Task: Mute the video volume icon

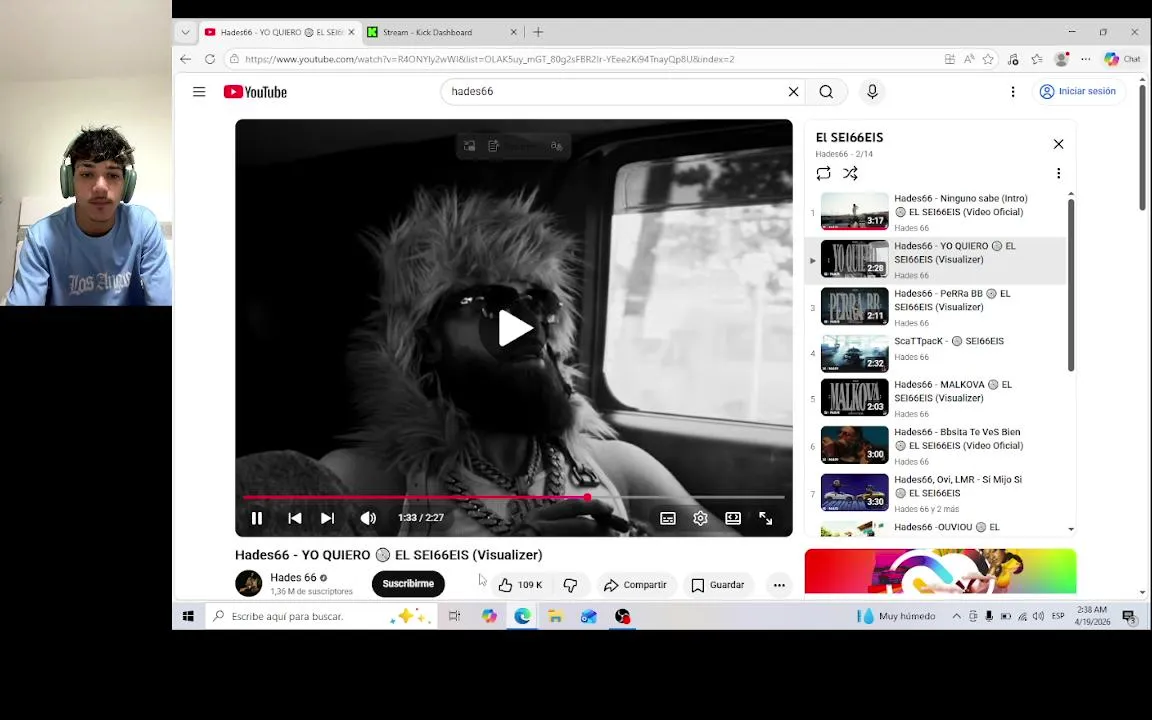Action: coord(368,518)
